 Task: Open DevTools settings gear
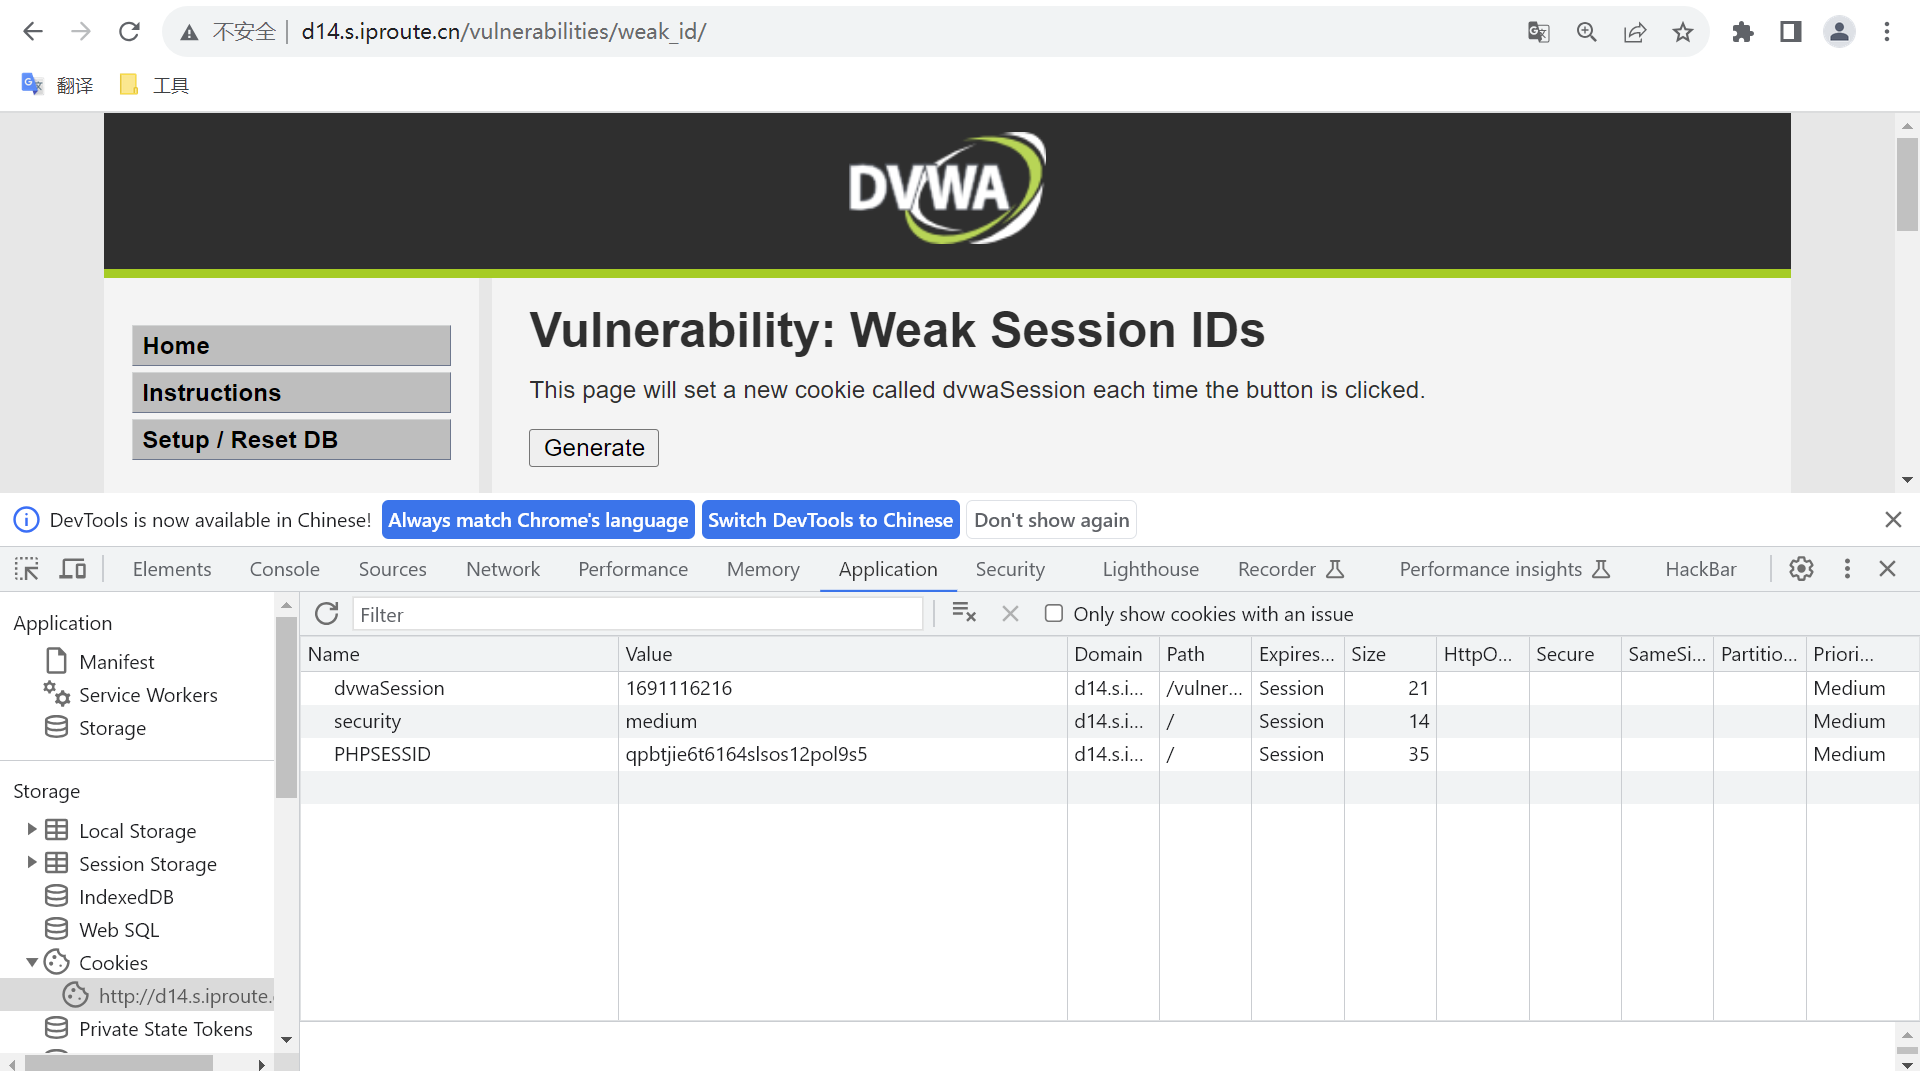point(1801,569)
